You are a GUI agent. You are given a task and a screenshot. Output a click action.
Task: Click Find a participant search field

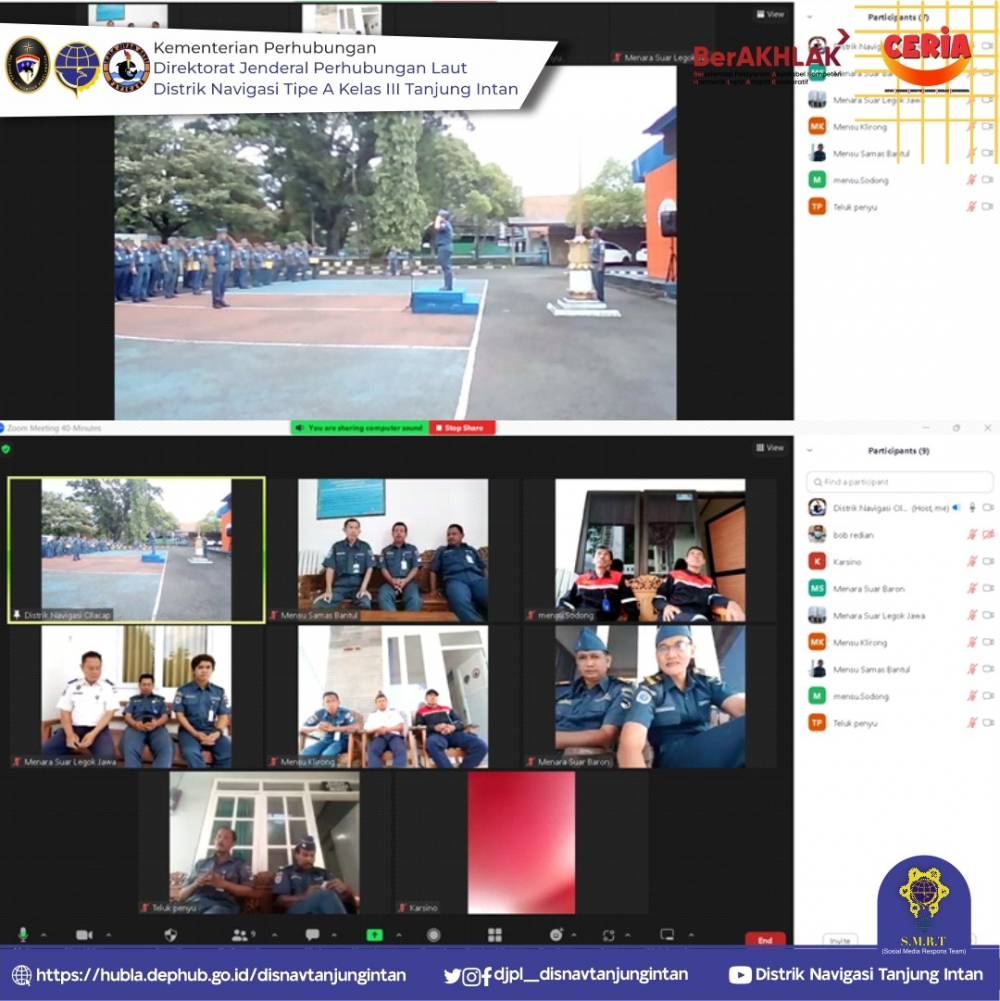click(899, 482)
